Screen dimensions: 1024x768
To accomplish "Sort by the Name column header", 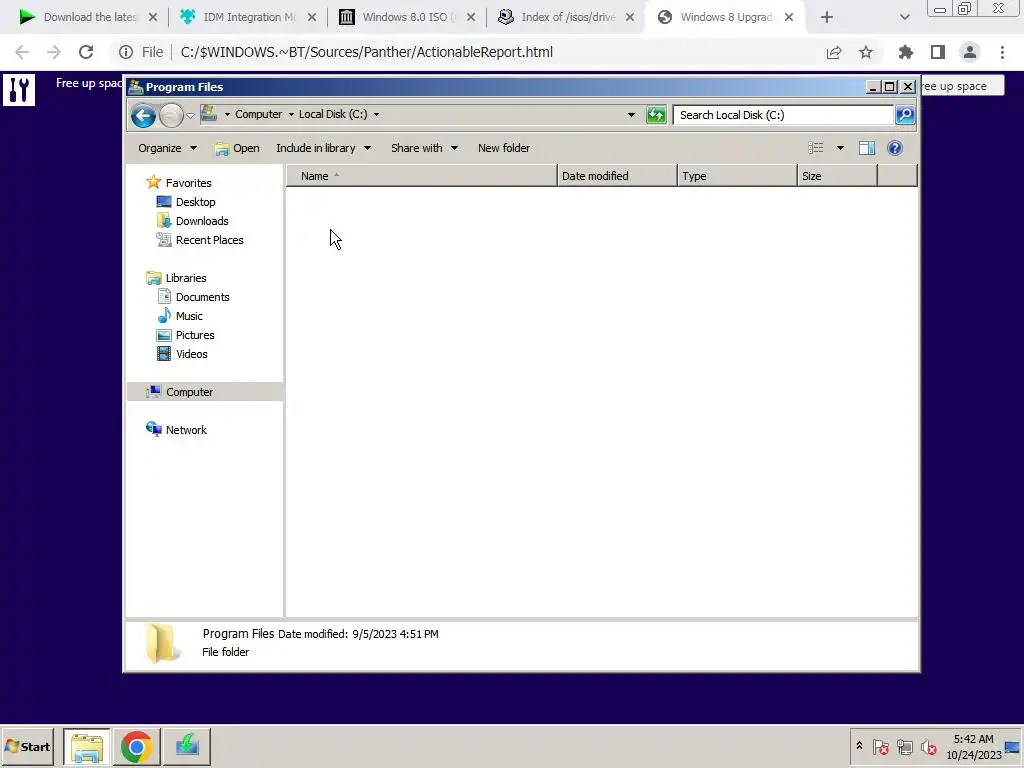I will click(x=421, y=176).
